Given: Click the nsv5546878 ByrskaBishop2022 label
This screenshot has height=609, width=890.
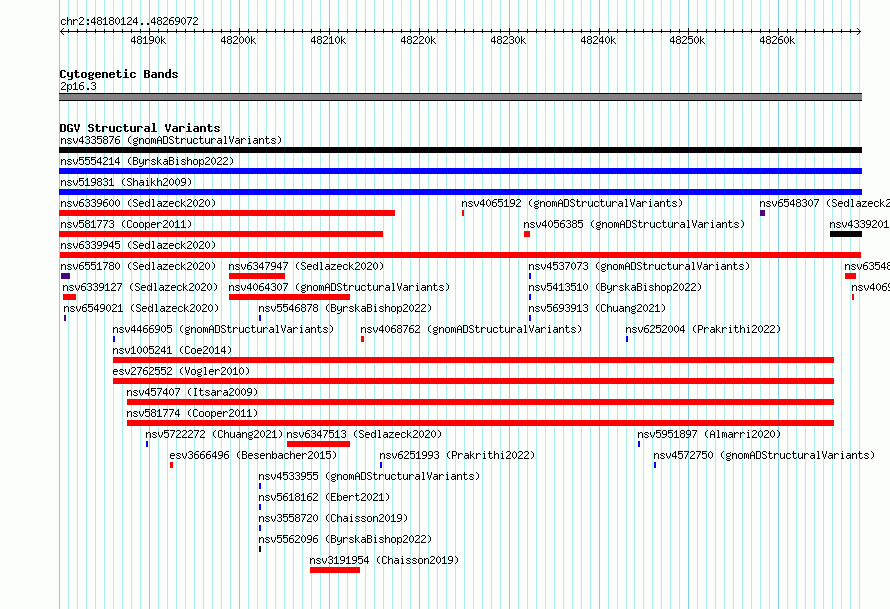Looking at the screenshot, I should [x=345, y=308].
